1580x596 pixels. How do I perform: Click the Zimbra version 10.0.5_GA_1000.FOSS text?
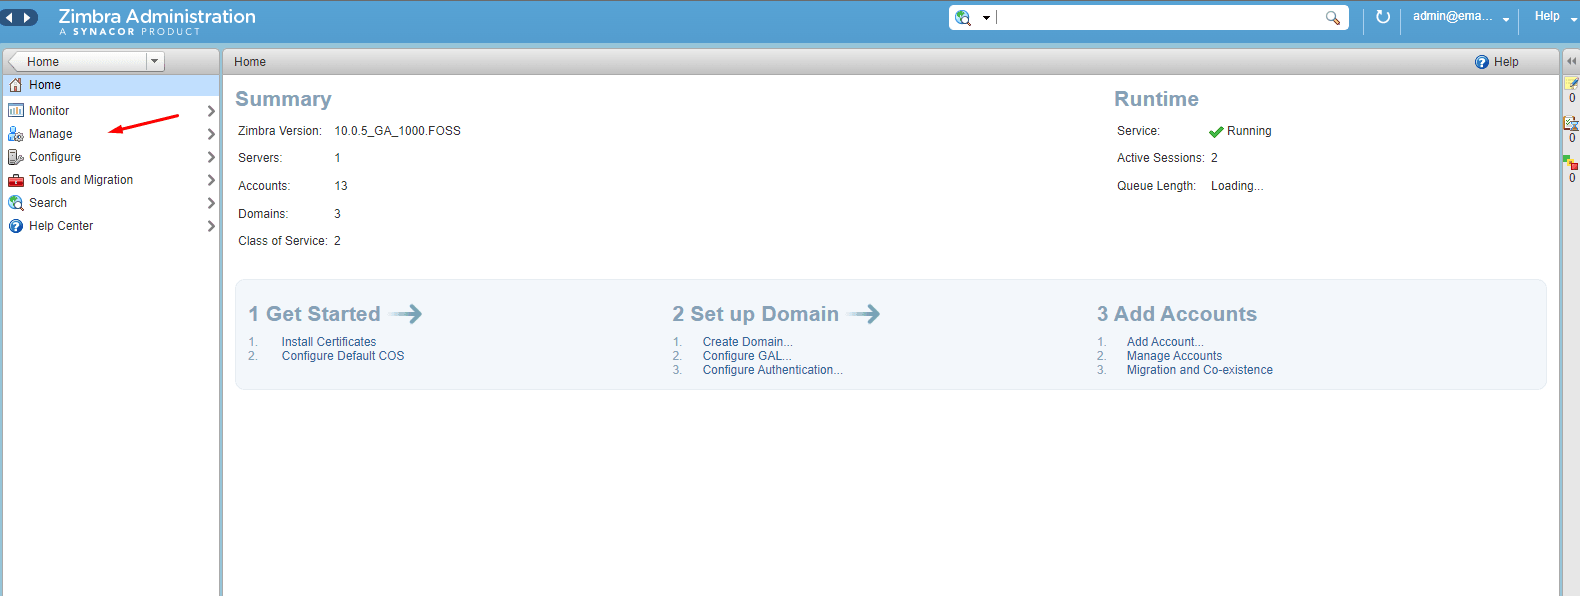click(x=397, y=131)
